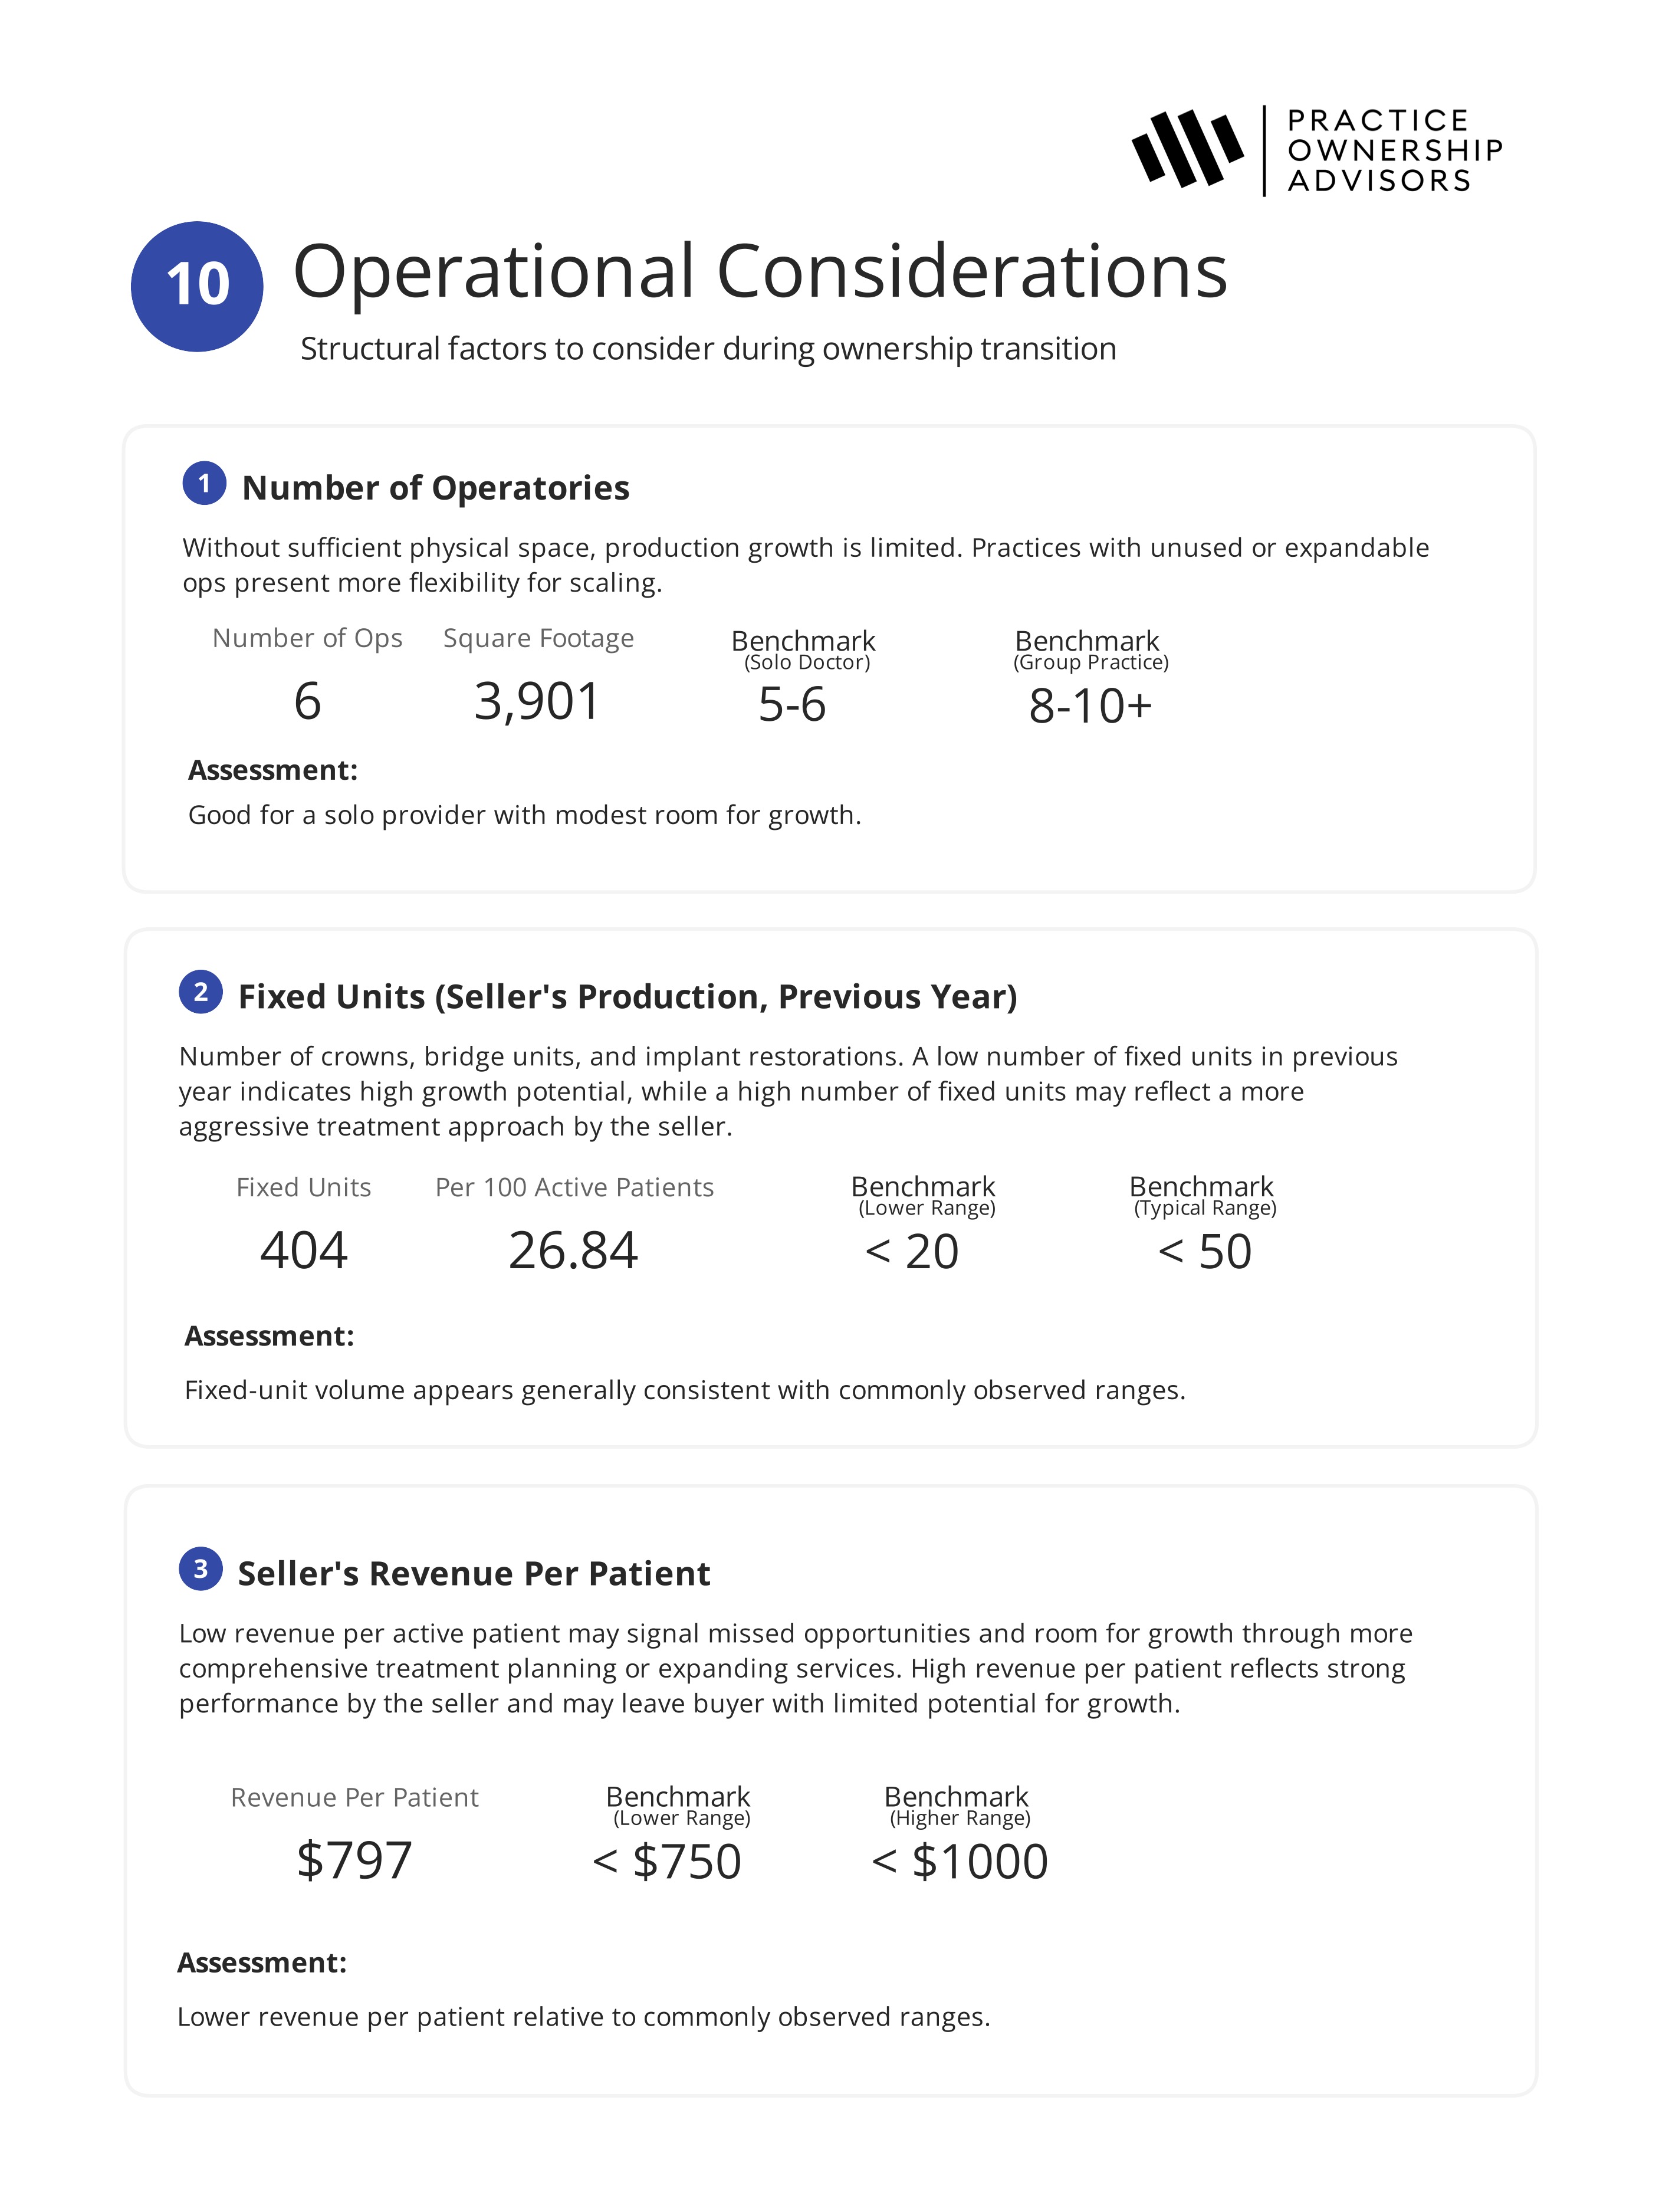Image resolution: width=1659 pixels, height=2212 pixels.
Task: Click the blue number 3 section badge
Action: (200, 1568)
